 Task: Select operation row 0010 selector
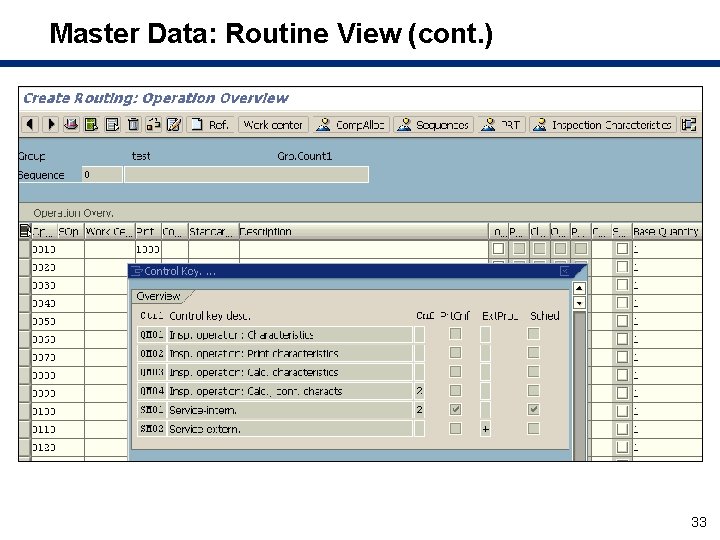coord(25,249)
